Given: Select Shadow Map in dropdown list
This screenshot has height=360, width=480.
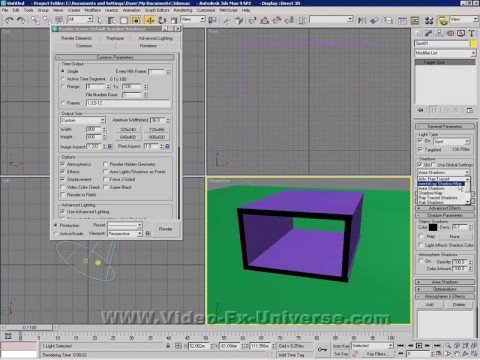Looking at the screenshot, I should 430,193.
